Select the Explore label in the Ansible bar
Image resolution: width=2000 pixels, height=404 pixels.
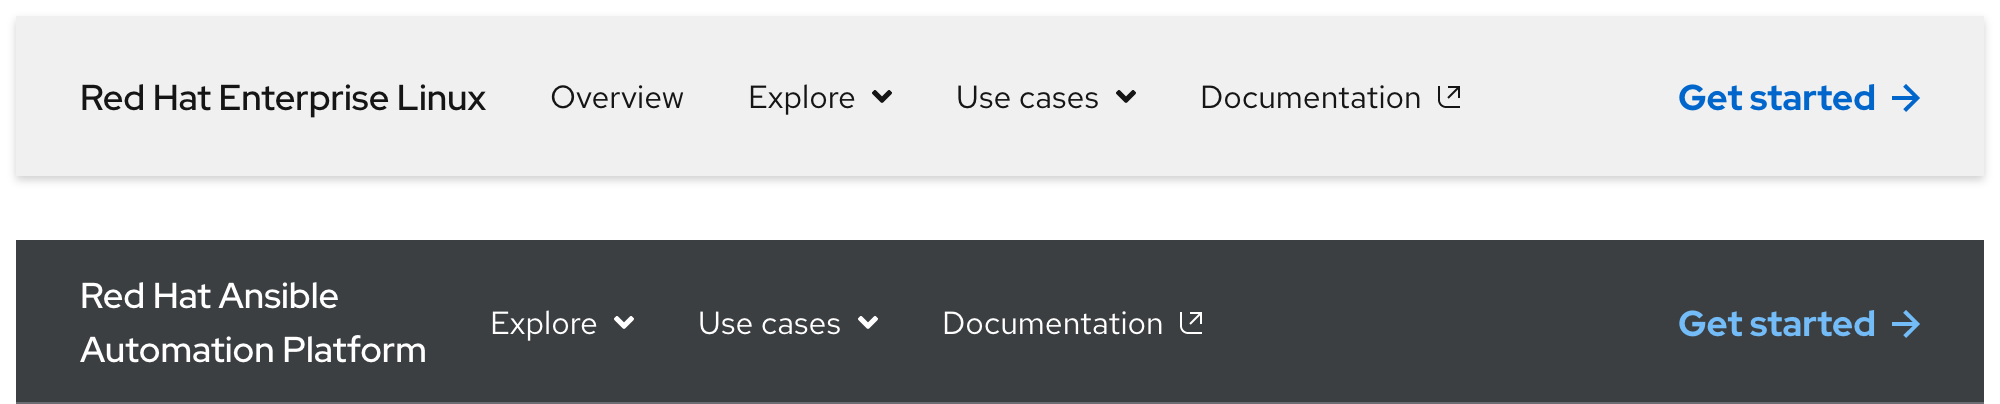point(543,324)
